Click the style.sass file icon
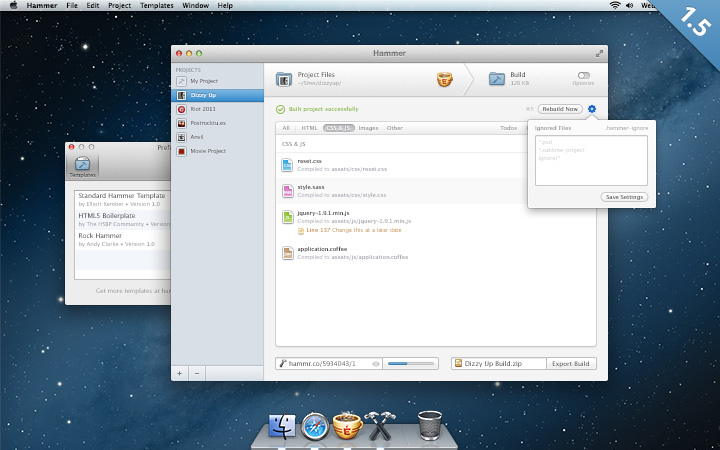720x450 pixels. pyautogui.click(x=287, y=191)
